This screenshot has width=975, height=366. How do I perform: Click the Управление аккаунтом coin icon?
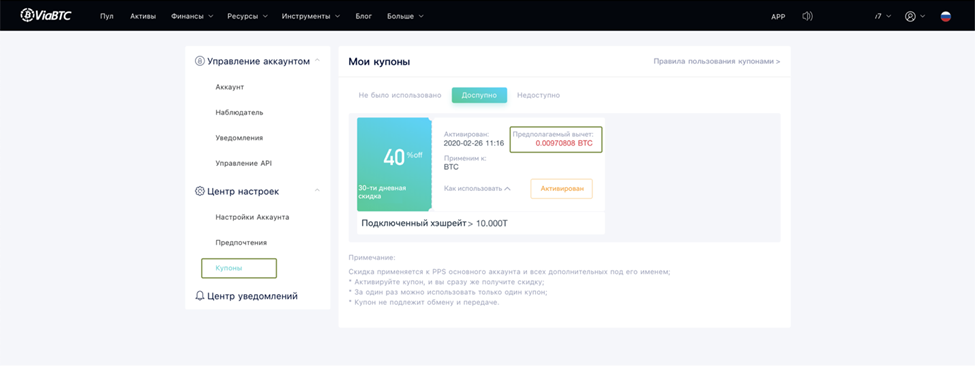tap(200, 61)
